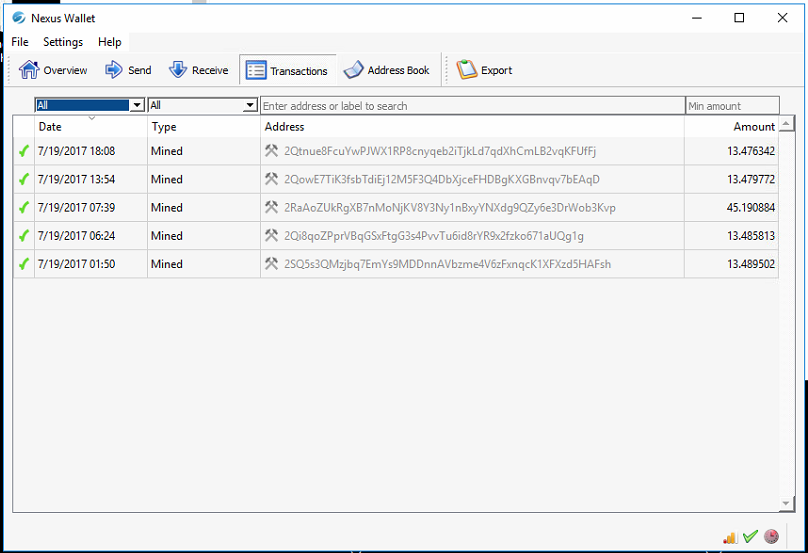Click amount 13.489502

pos(751,264)
